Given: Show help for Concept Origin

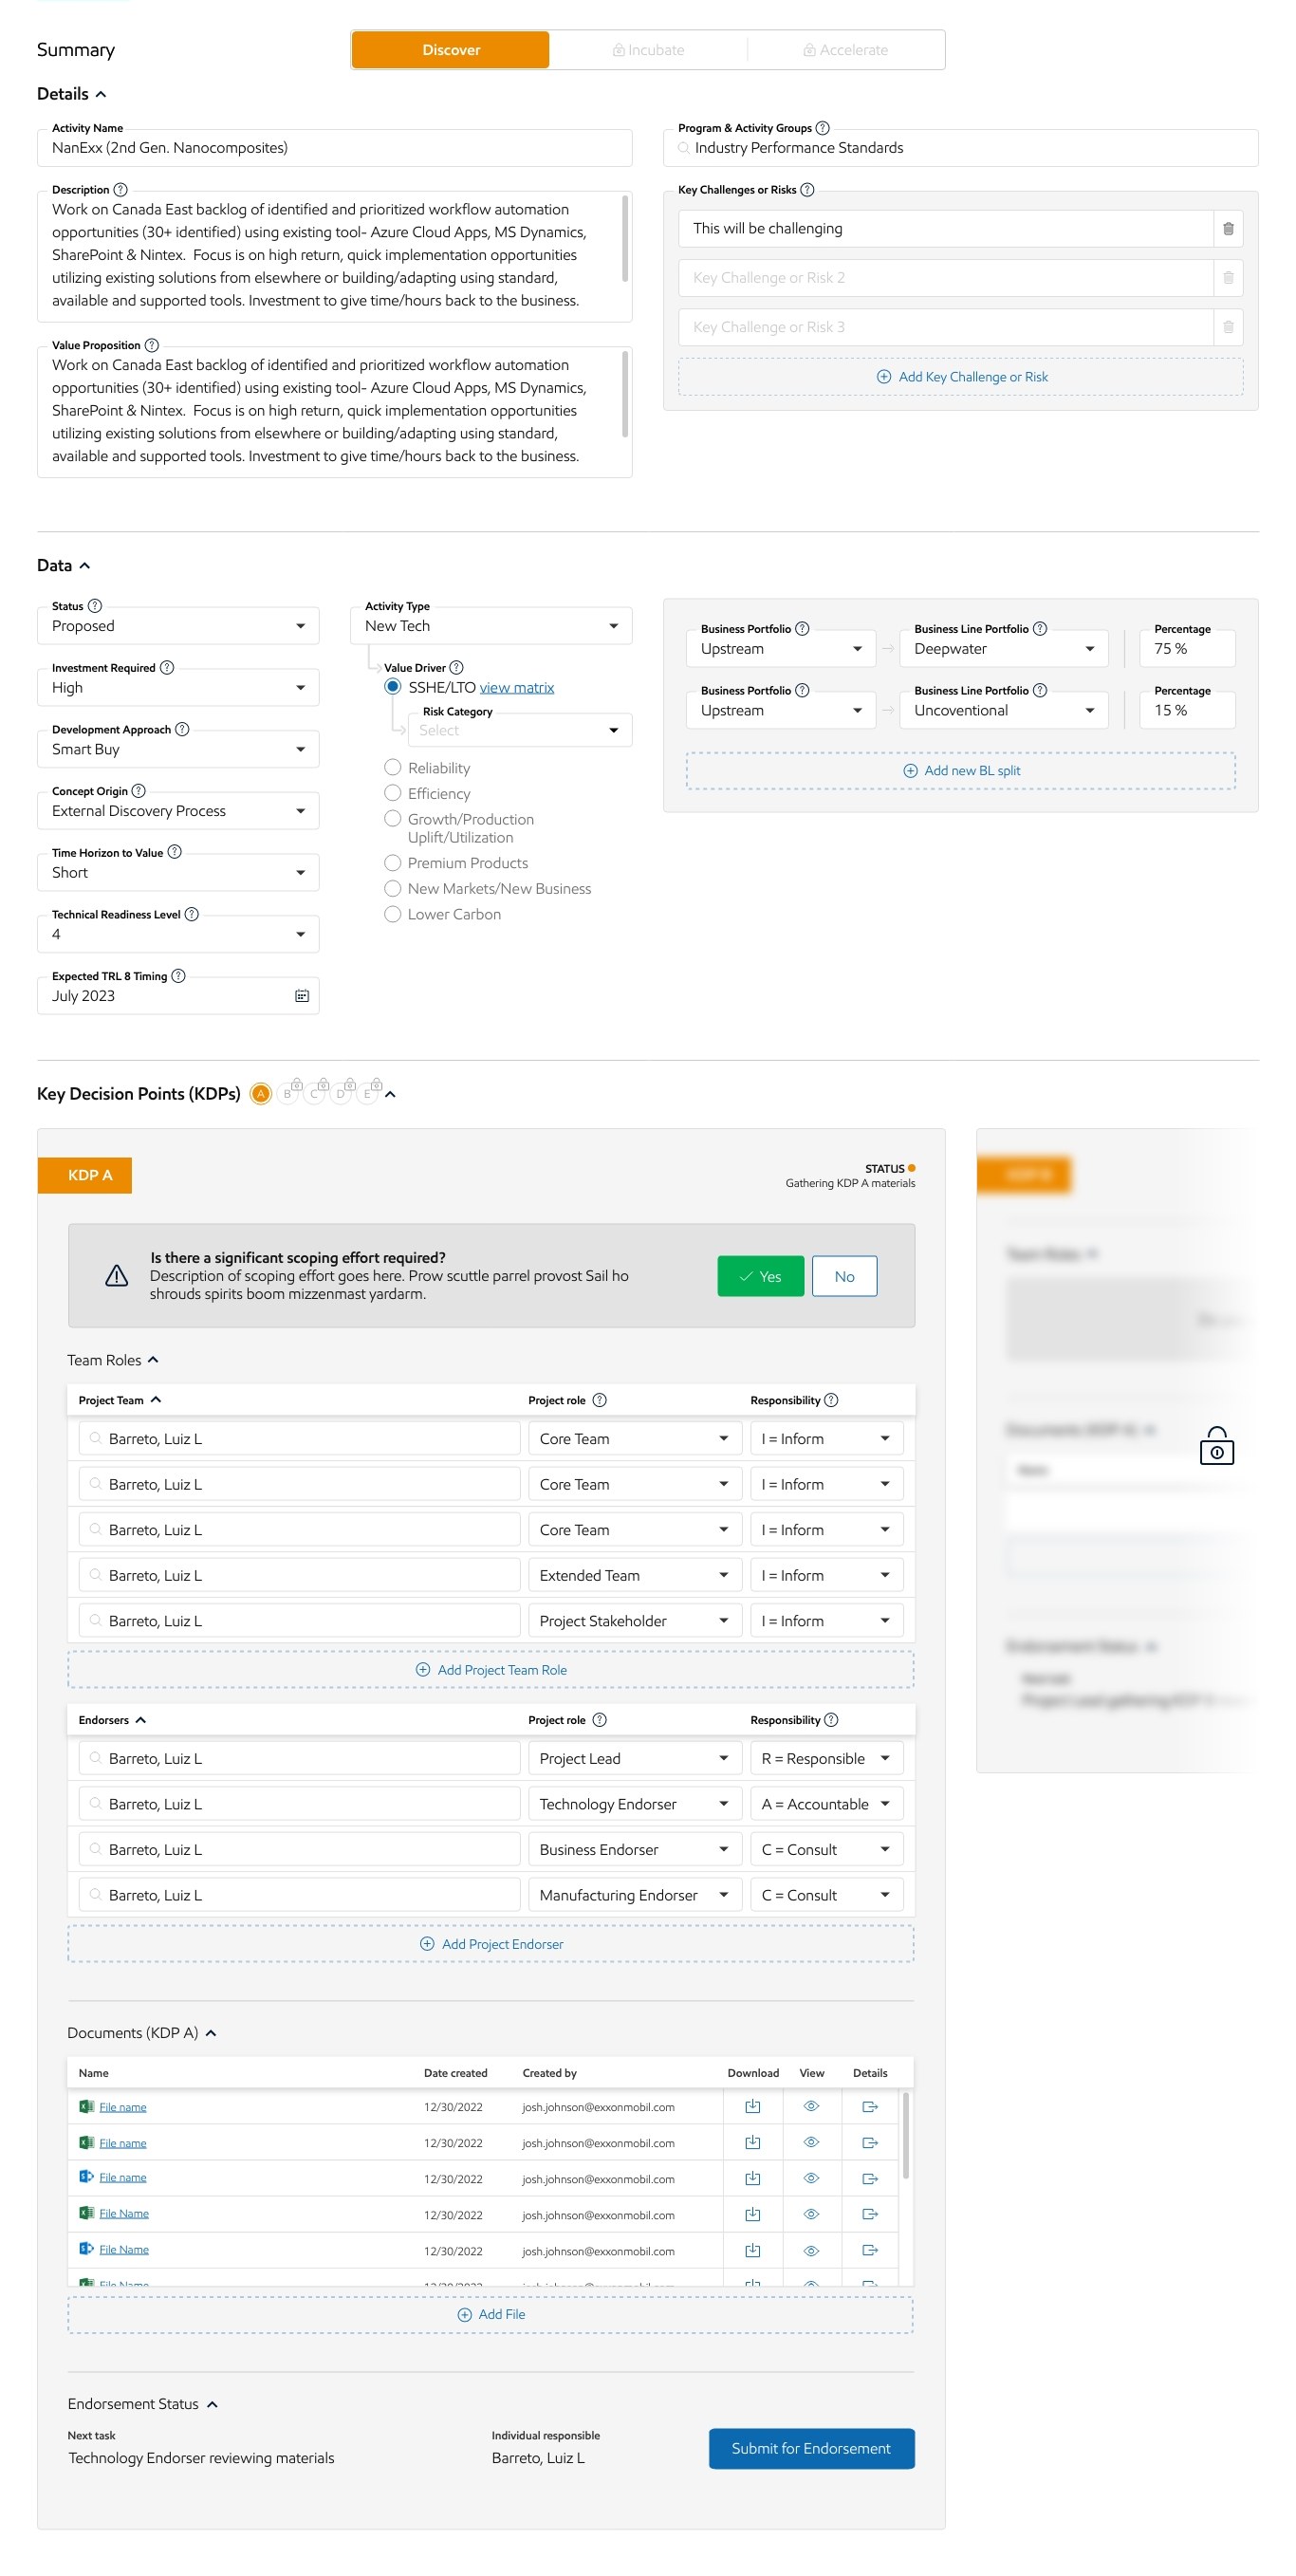Looking at the screenshot, I should [138, 792].
